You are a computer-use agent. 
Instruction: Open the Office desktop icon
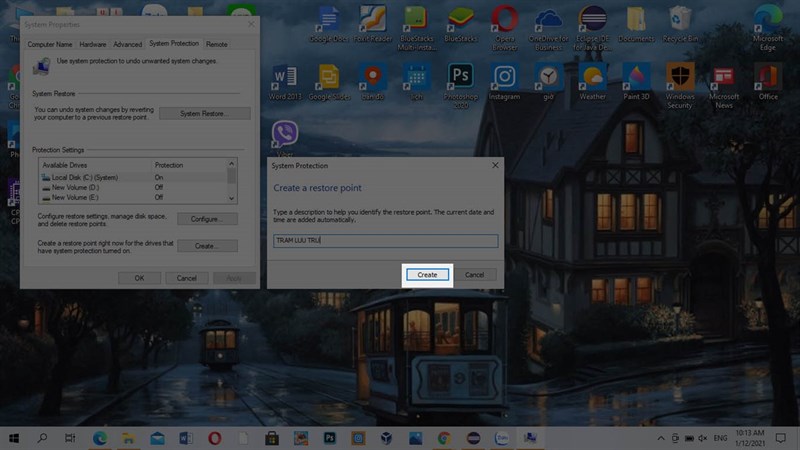[x=768, y=82]
